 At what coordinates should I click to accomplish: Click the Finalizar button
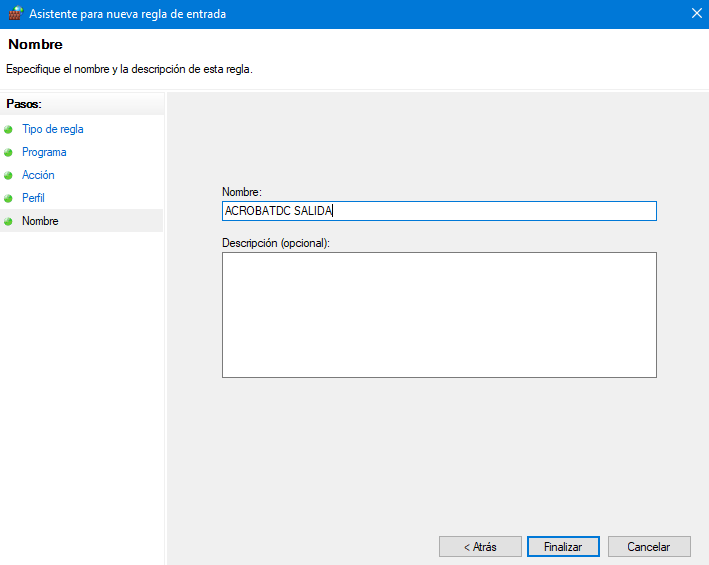click(x=563, y=546)
